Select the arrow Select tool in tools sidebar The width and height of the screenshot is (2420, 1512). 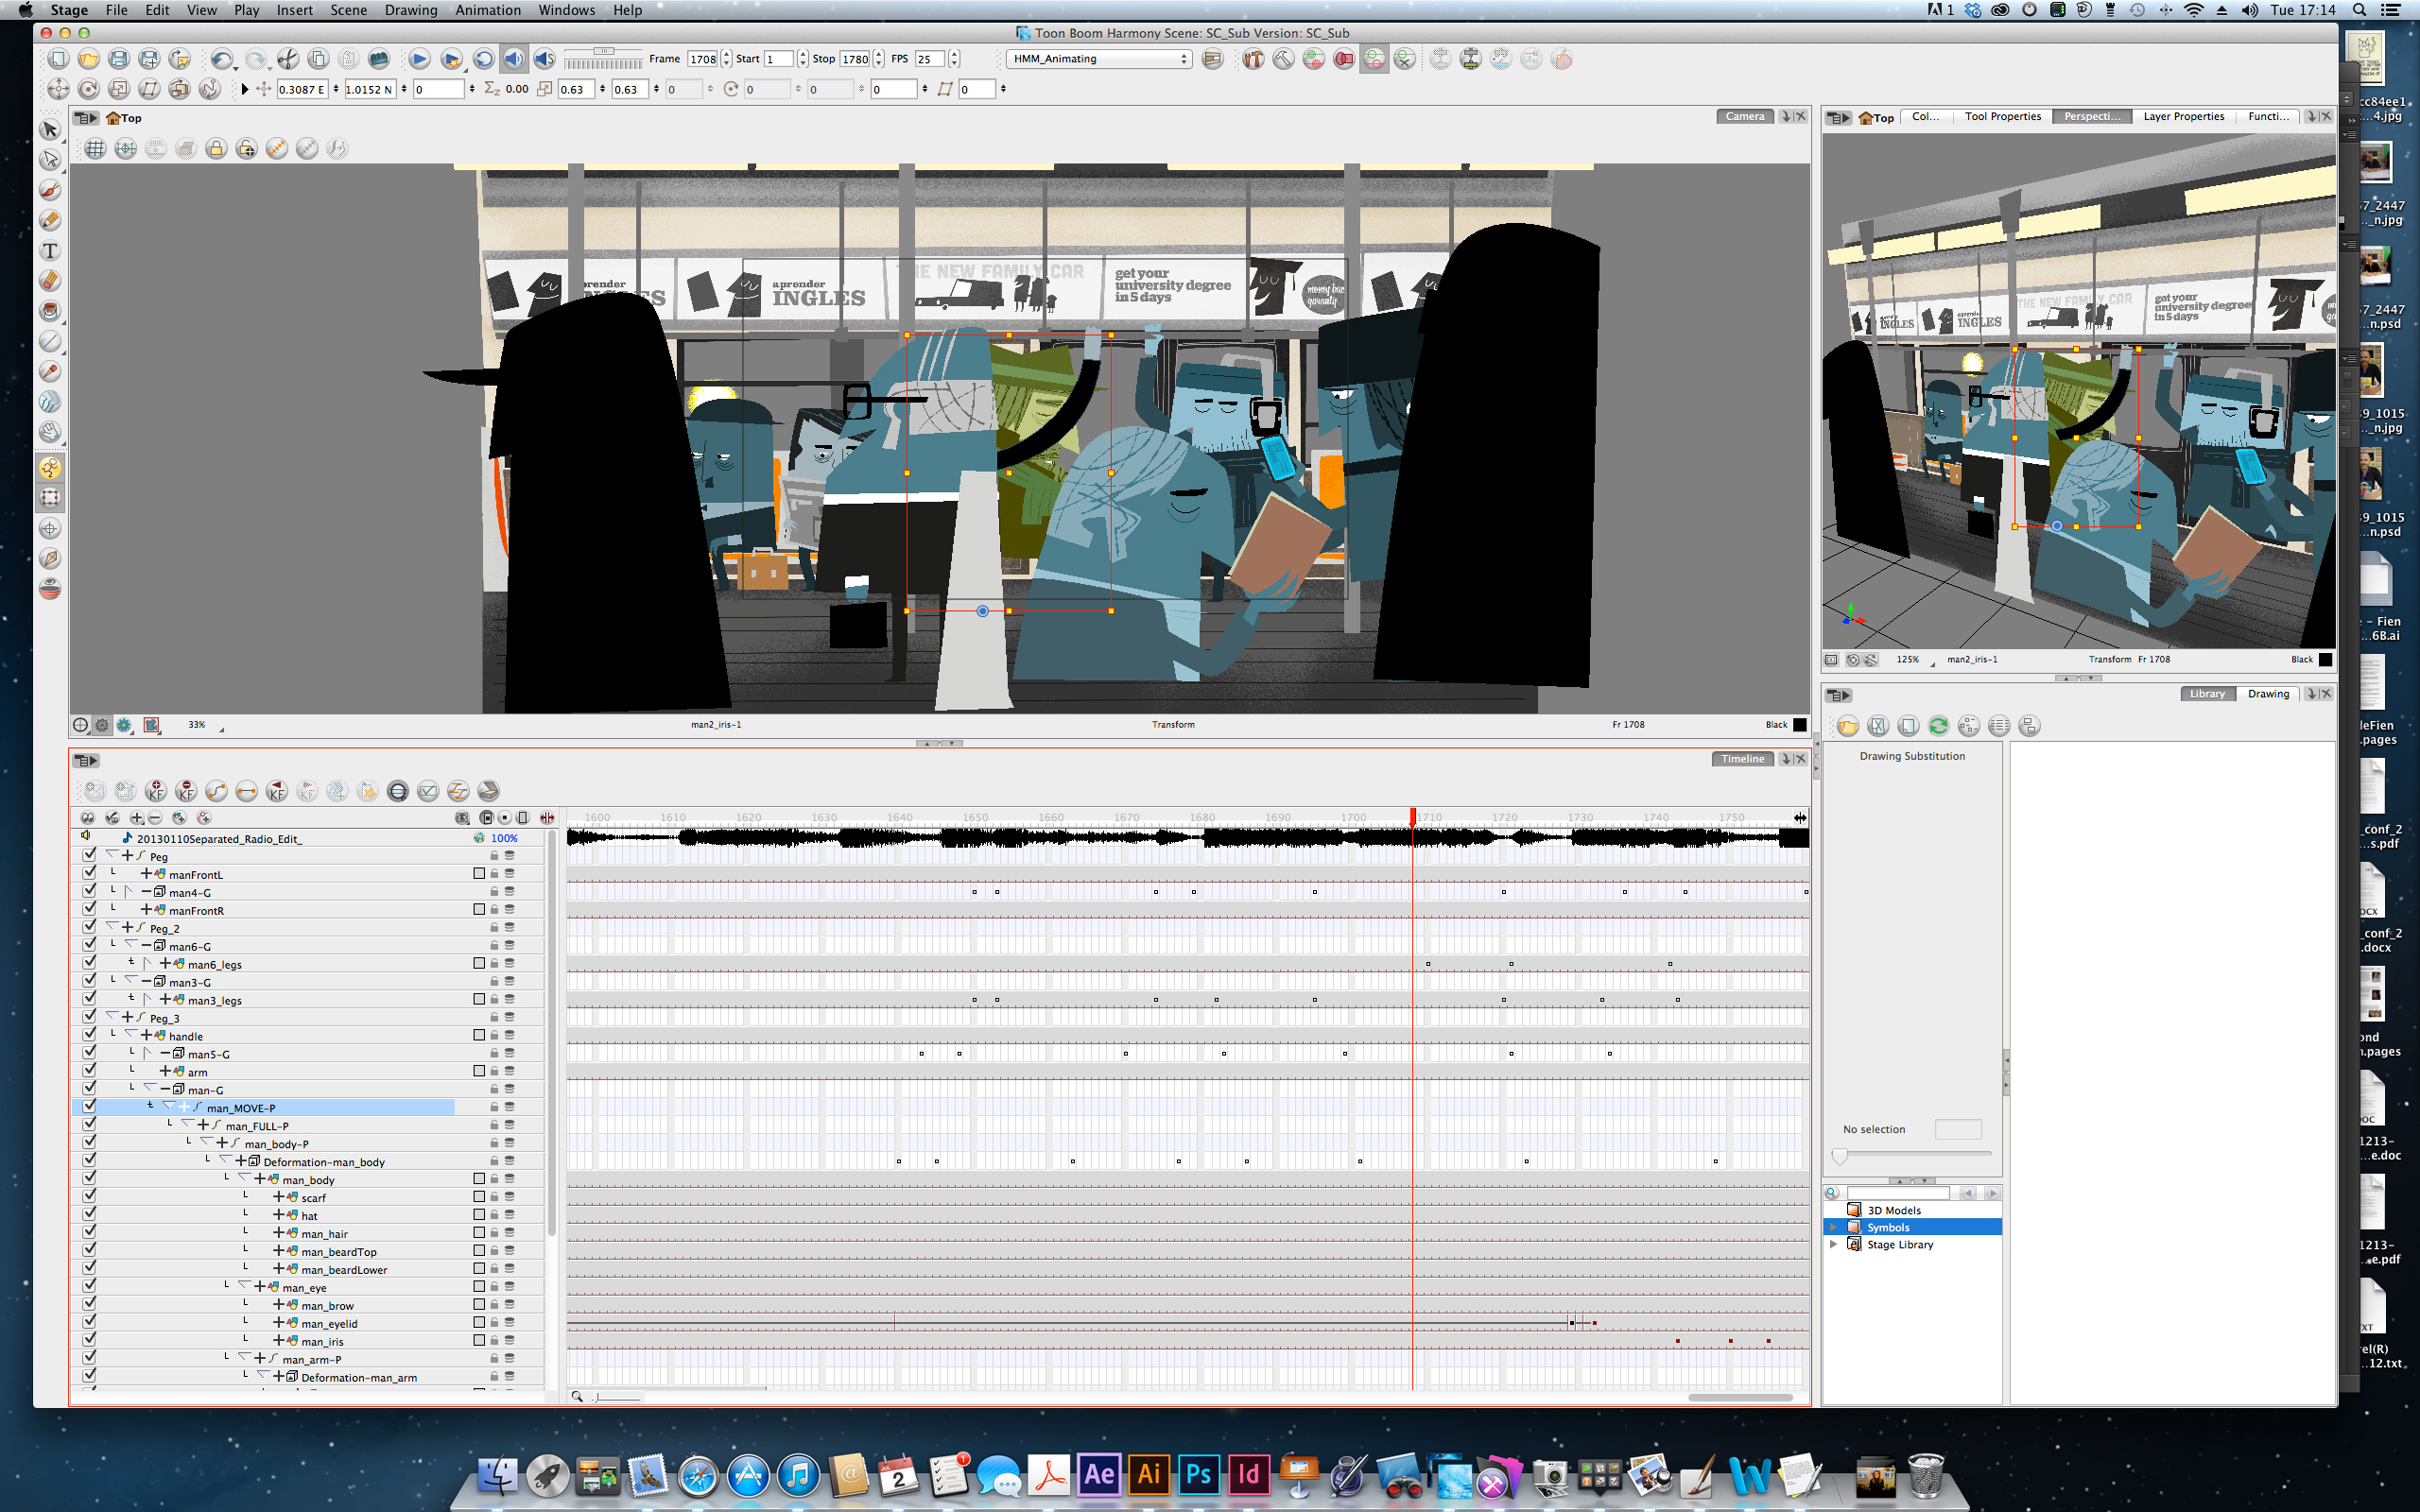click(50, 129)
